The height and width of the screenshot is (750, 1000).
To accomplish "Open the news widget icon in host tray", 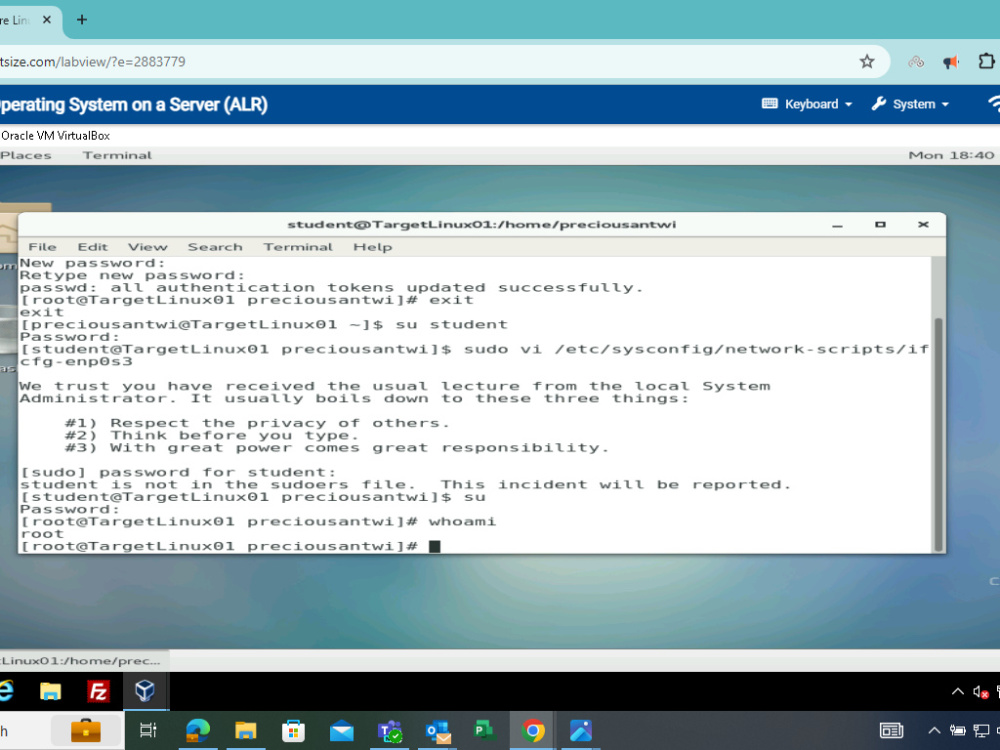I will pos(891,730).
